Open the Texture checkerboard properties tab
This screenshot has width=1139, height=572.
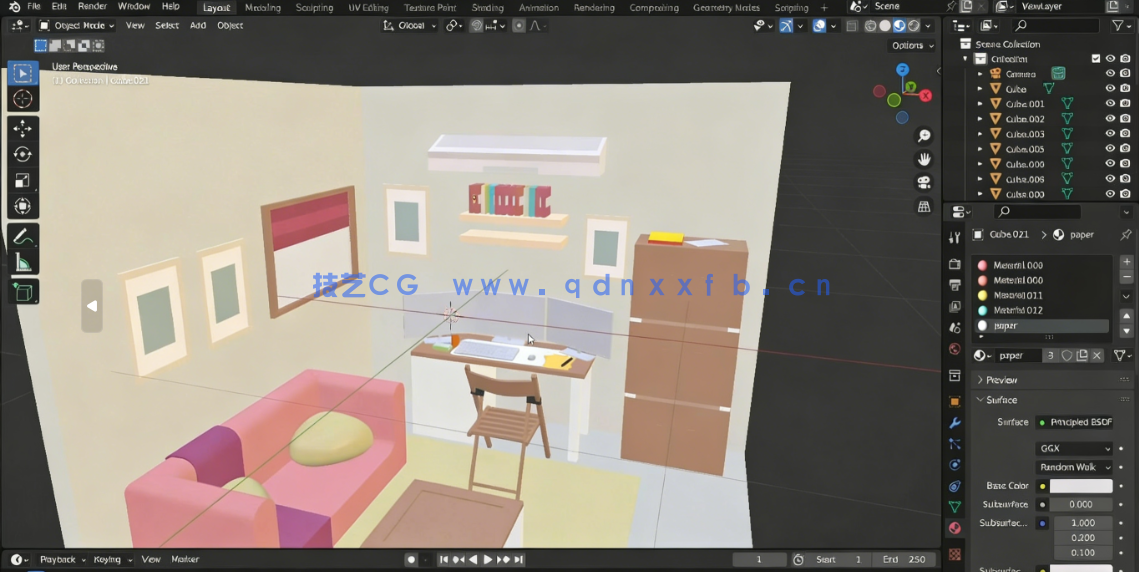955,554
